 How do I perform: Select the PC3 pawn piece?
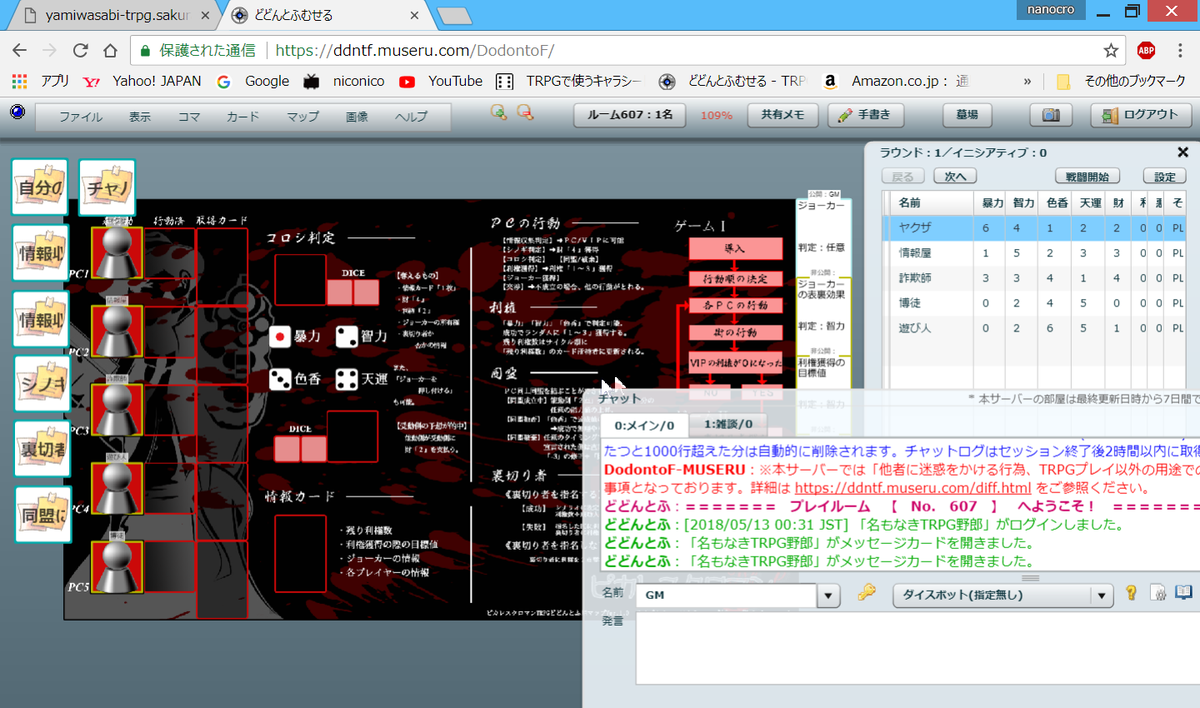click(x=117, y=410)
